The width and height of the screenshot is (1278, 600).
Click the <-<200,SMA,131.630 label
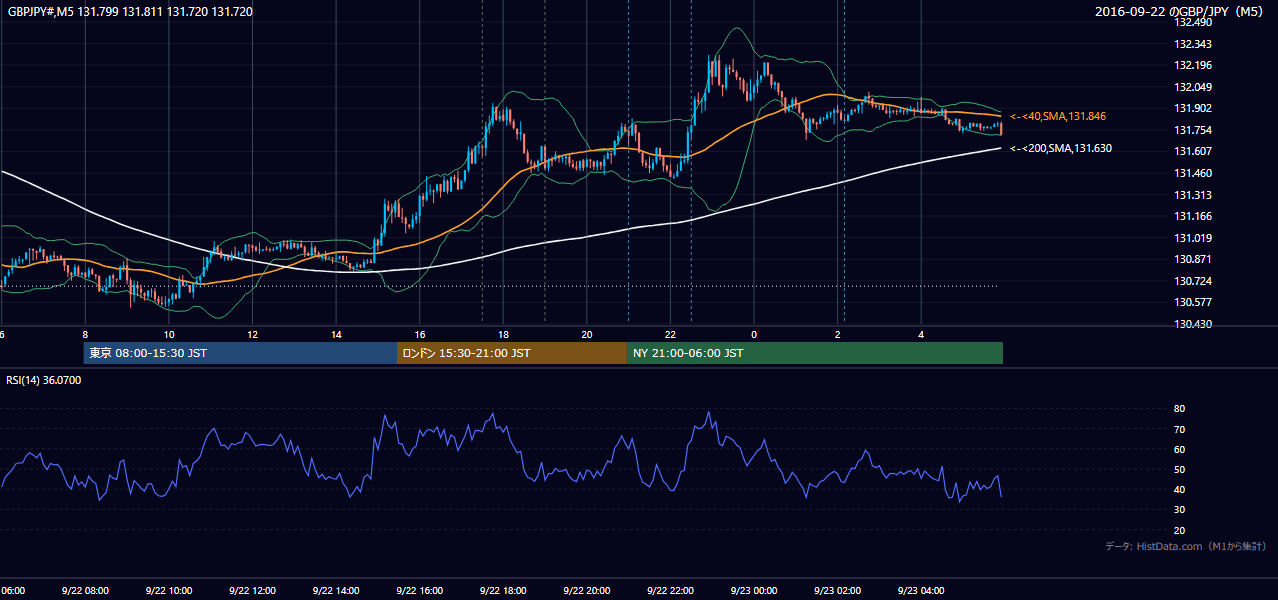[x=1061, y=149]
